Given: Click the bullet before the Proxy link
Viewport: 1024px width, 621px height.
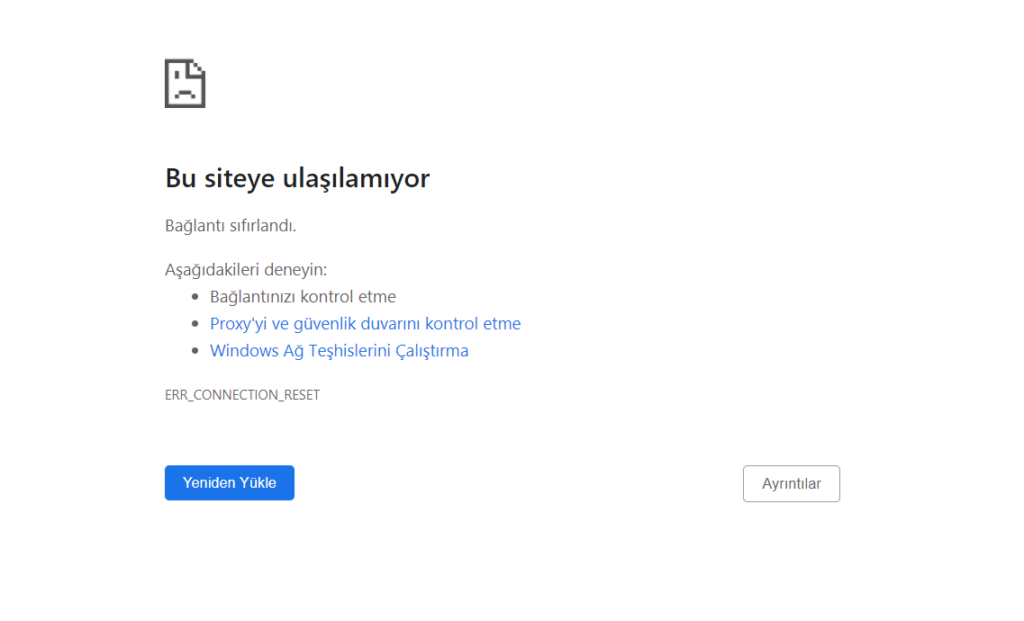Looking at the screenshot, I should 196,324.
